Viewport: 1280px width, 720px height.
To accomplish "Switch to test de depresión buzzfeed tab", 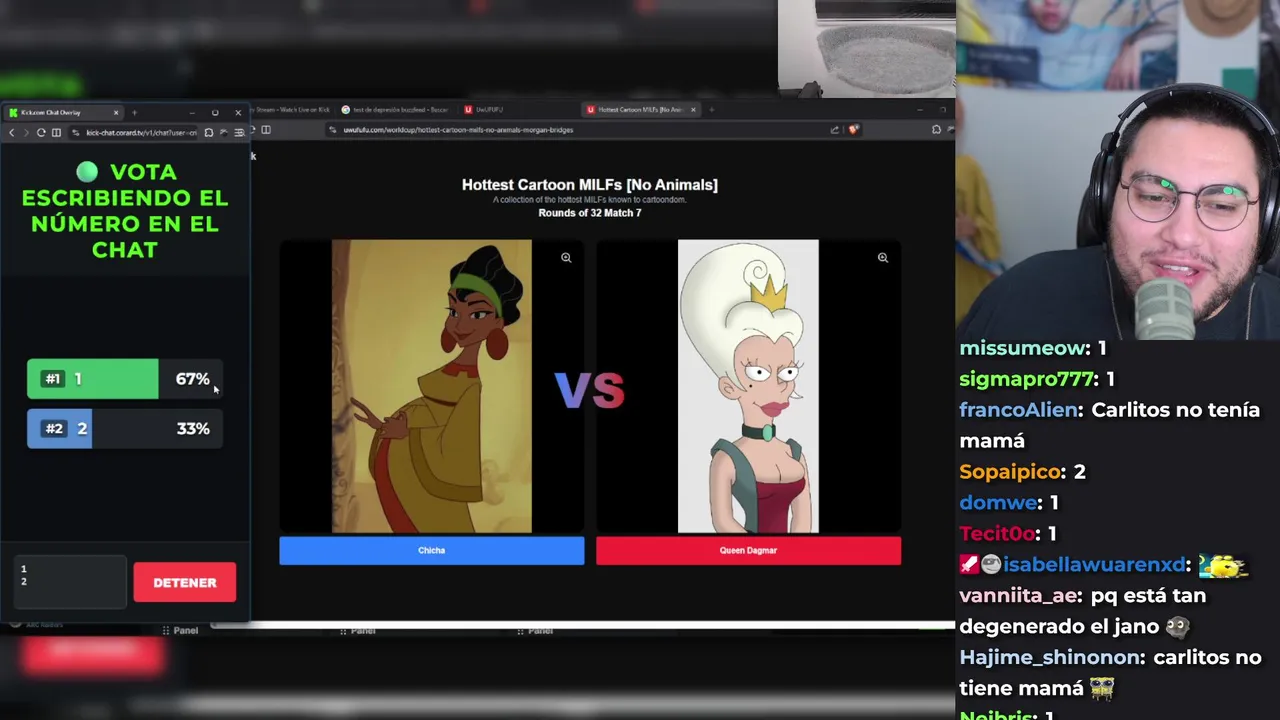I will [396, 109].
